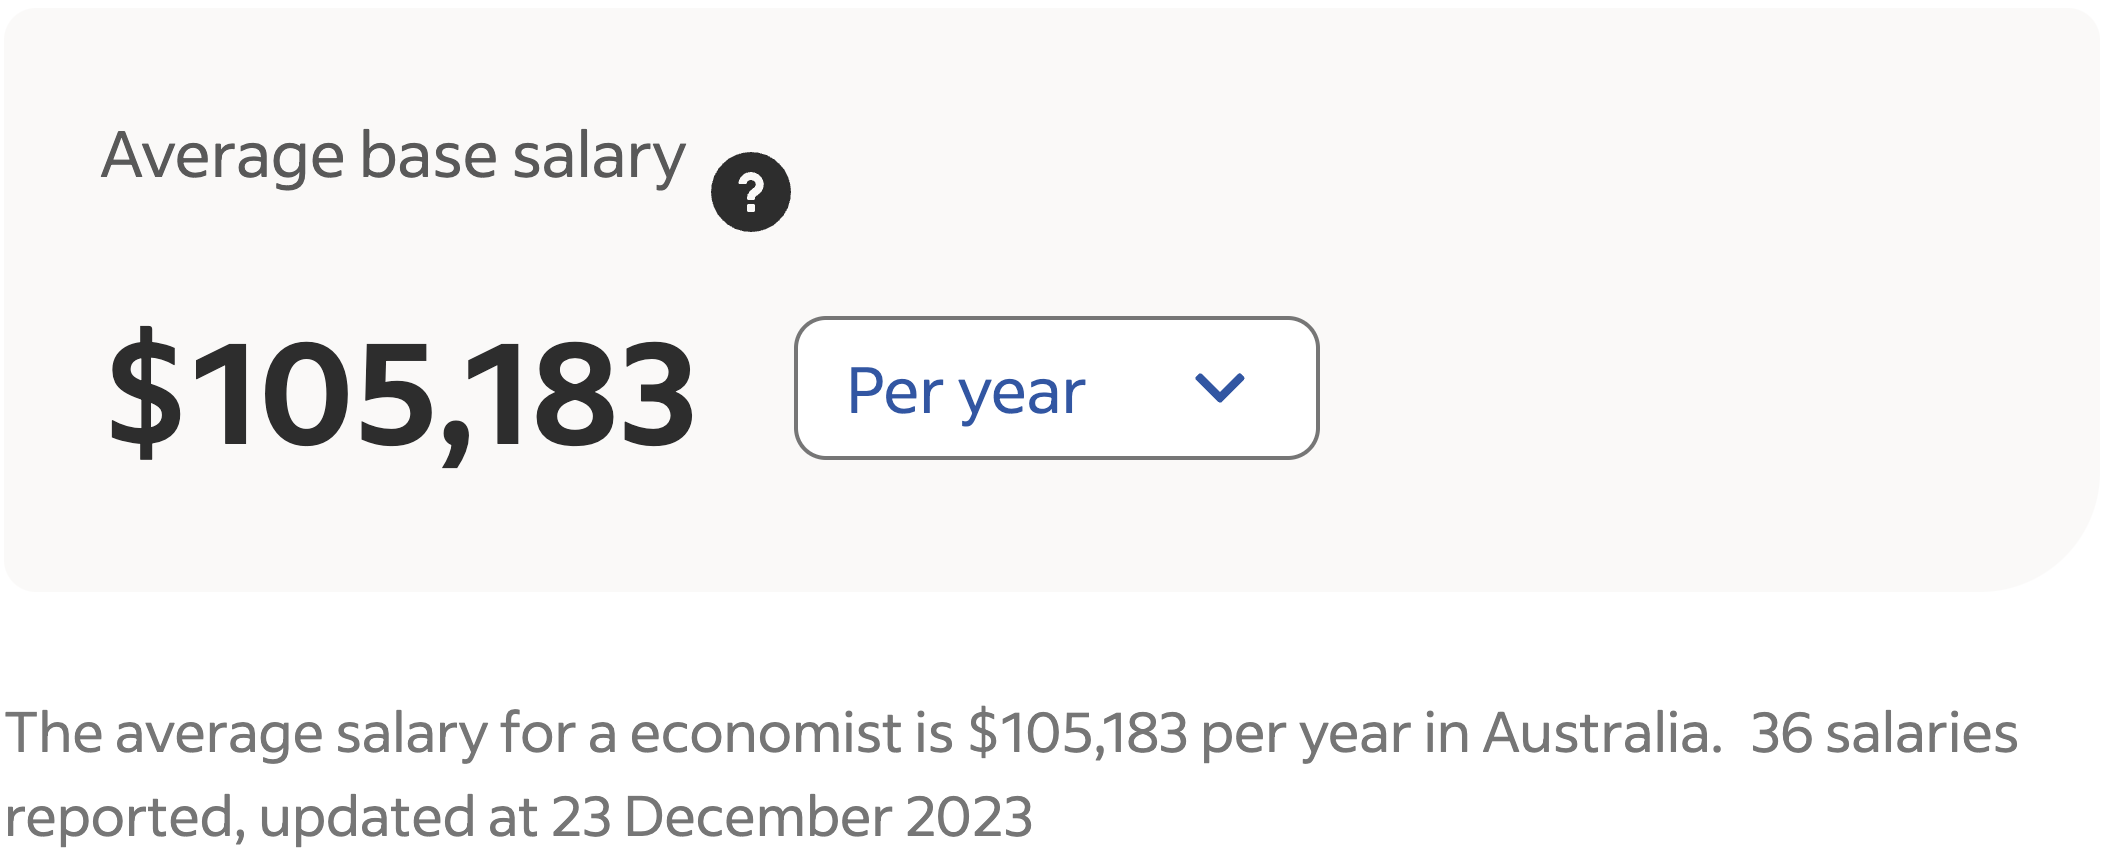
Task: Click the word economist in the description
Action: click(x=765, y=733)
